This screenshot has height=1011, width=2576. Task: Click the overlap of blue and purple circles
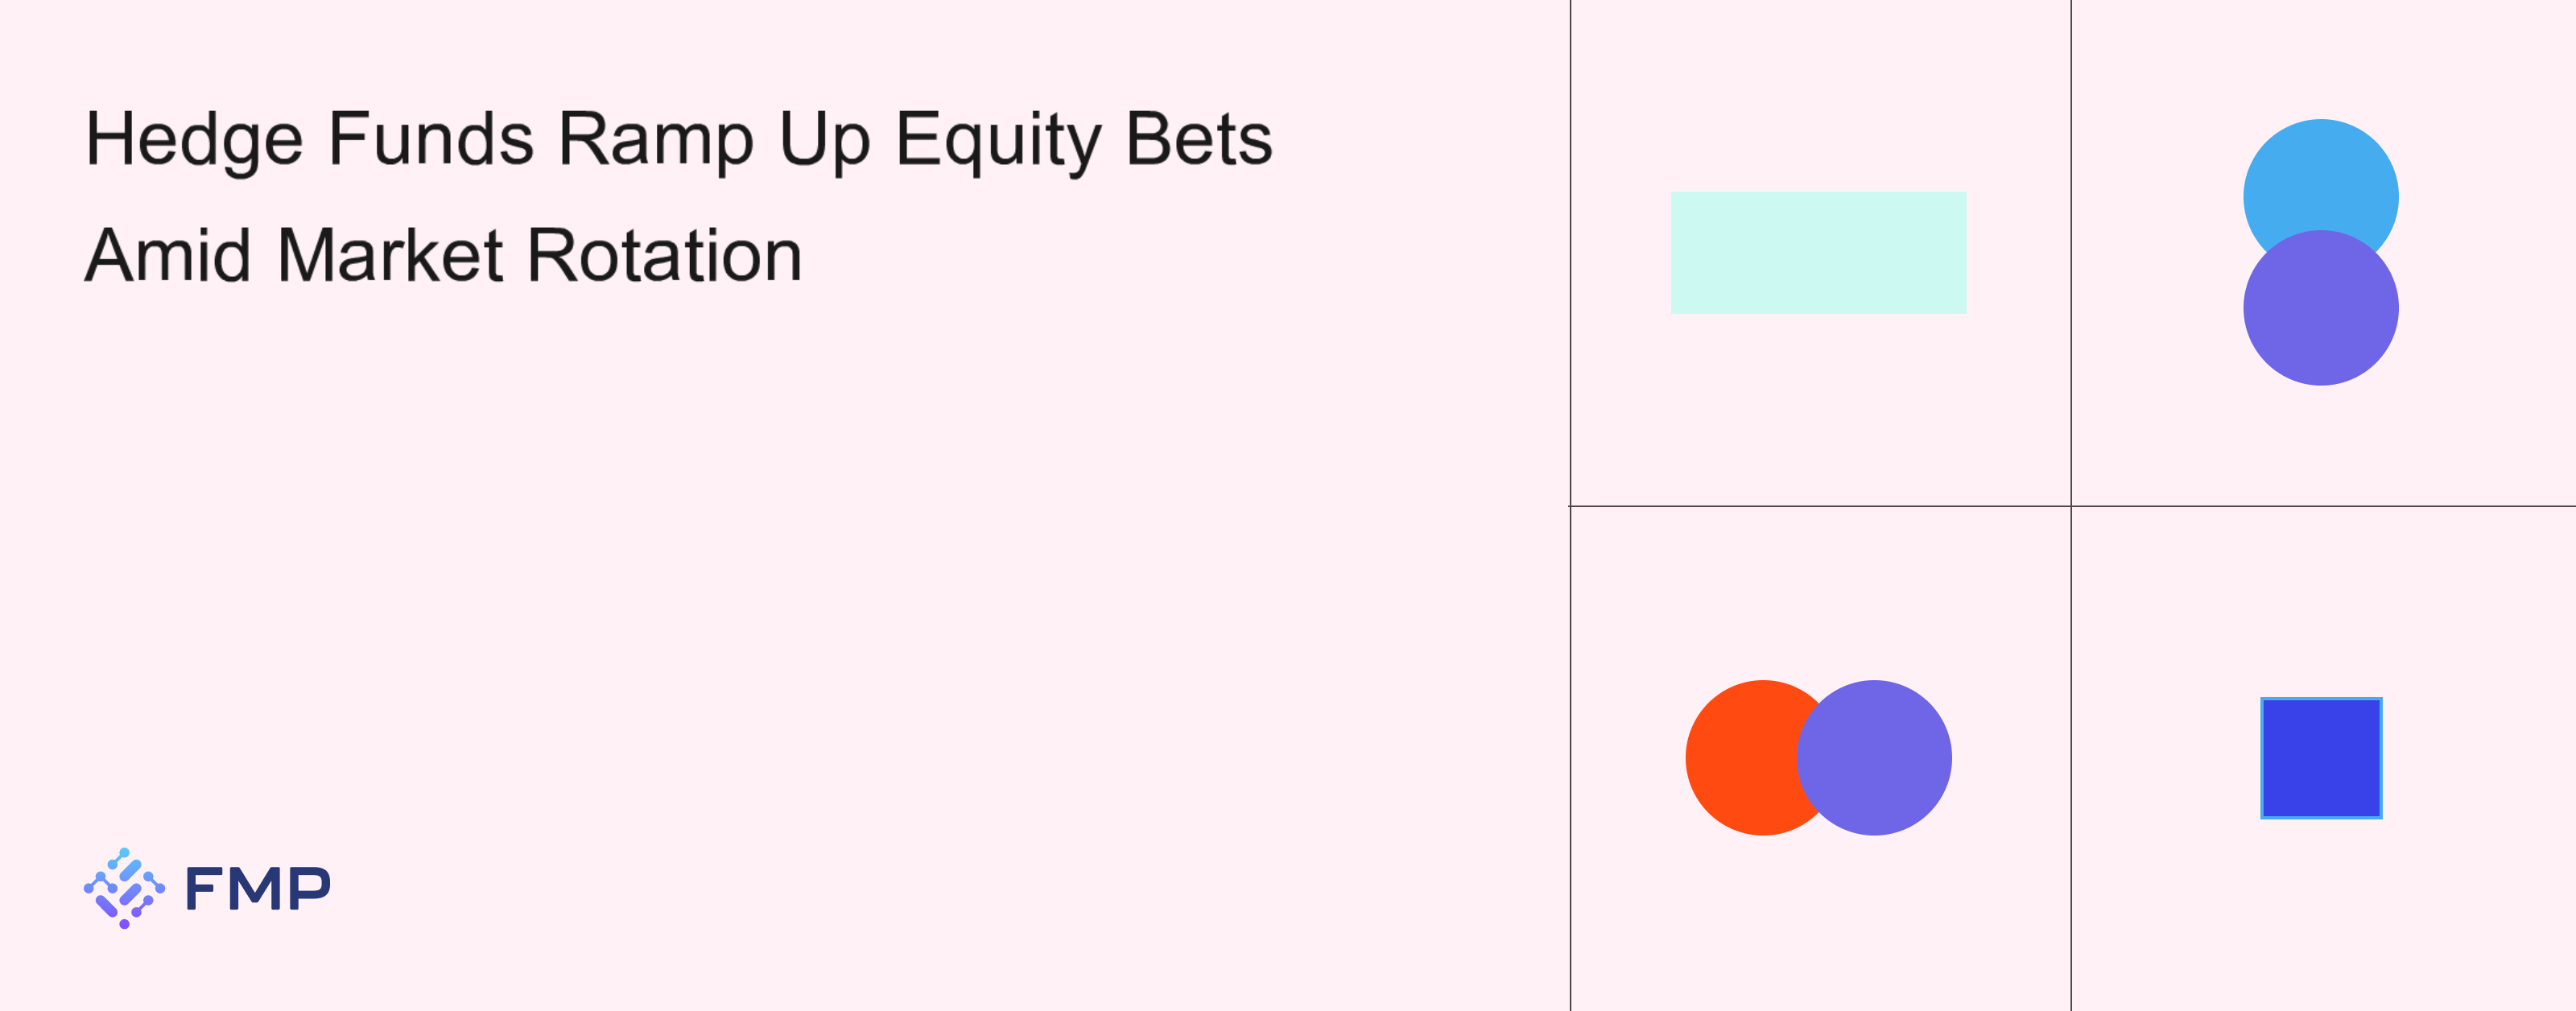tap(2321, 248)
